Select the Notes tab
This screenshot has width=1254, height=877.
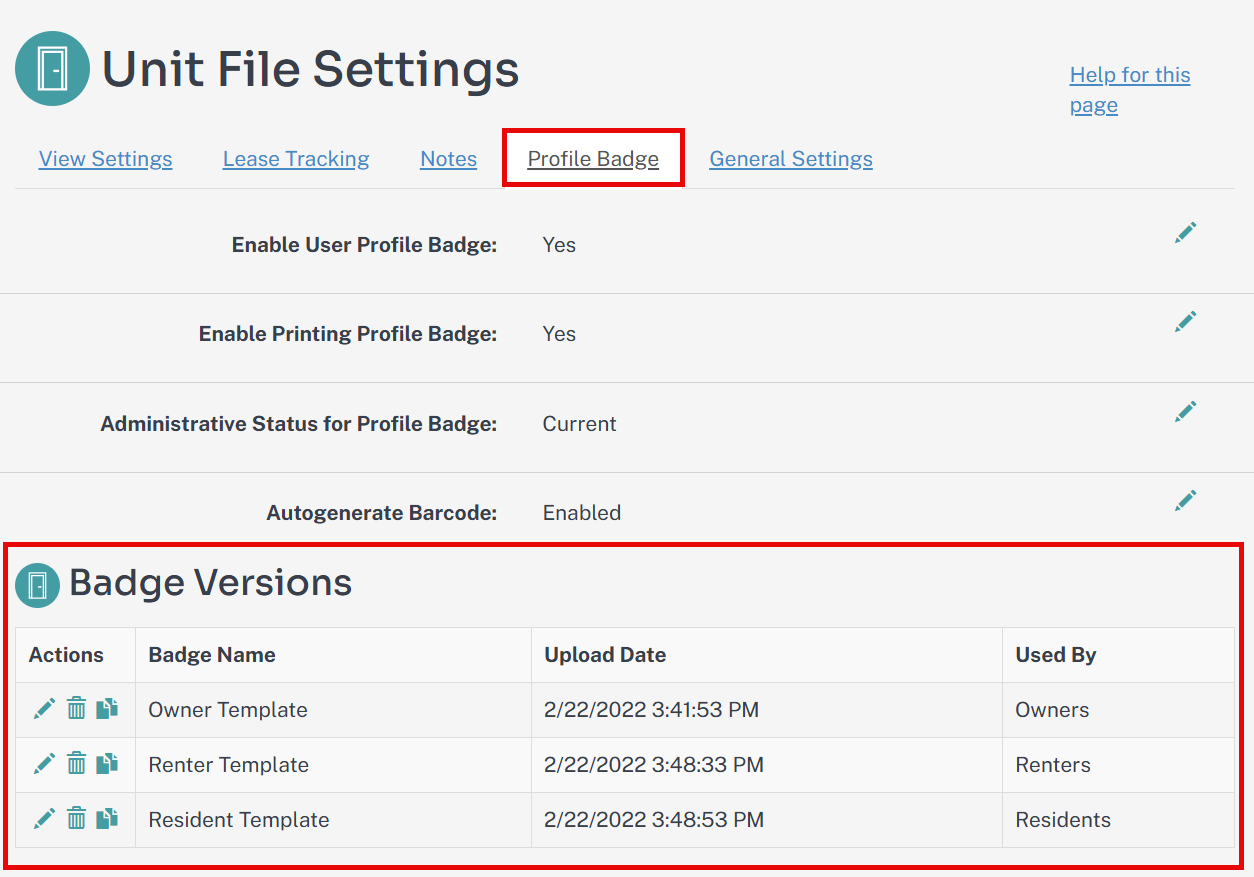point(447,158)
